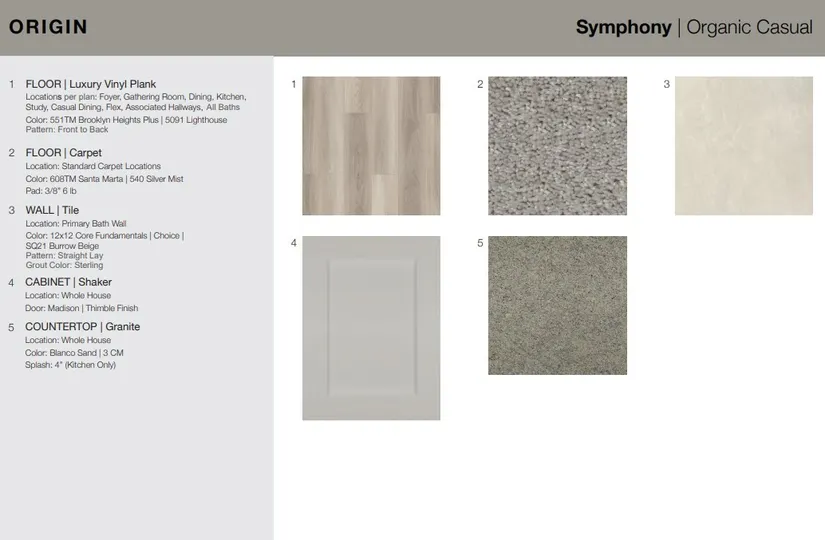Click the "Door: Madison | Thimble Finish" line

(x=81, y=309)
